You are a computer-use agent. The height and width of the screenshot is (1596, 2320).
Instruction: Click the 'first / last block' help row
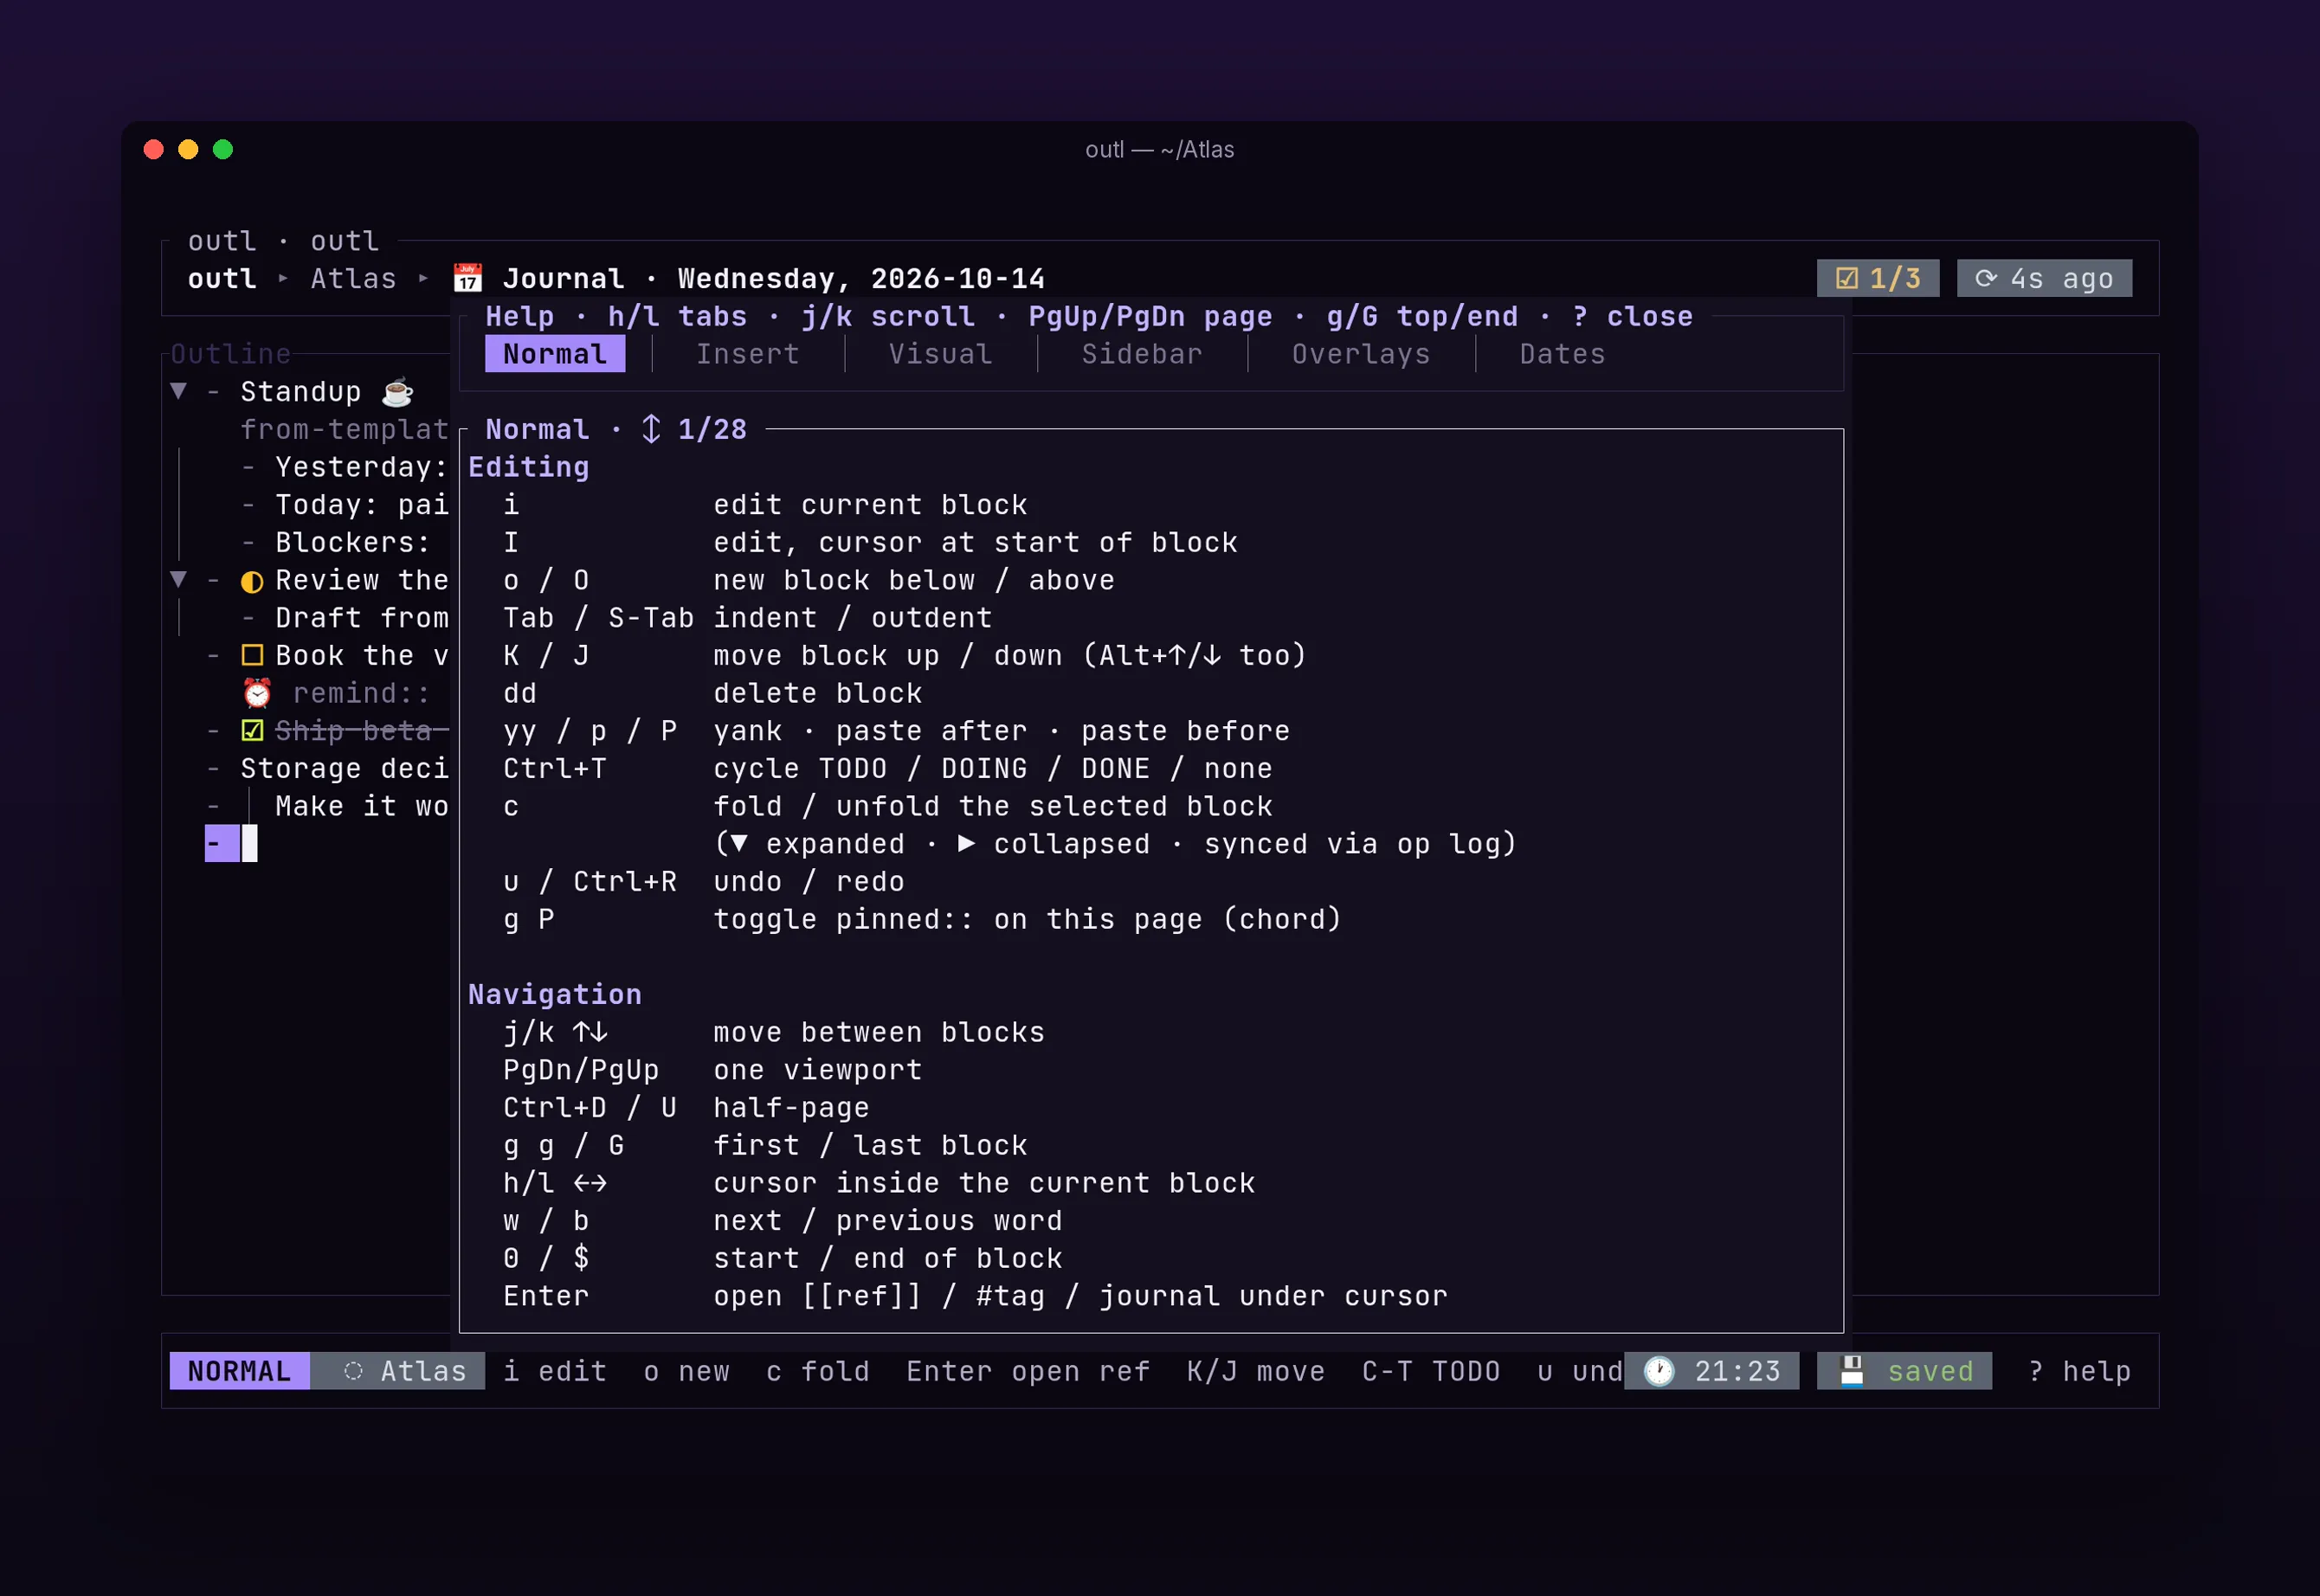tap(765, 1146)
